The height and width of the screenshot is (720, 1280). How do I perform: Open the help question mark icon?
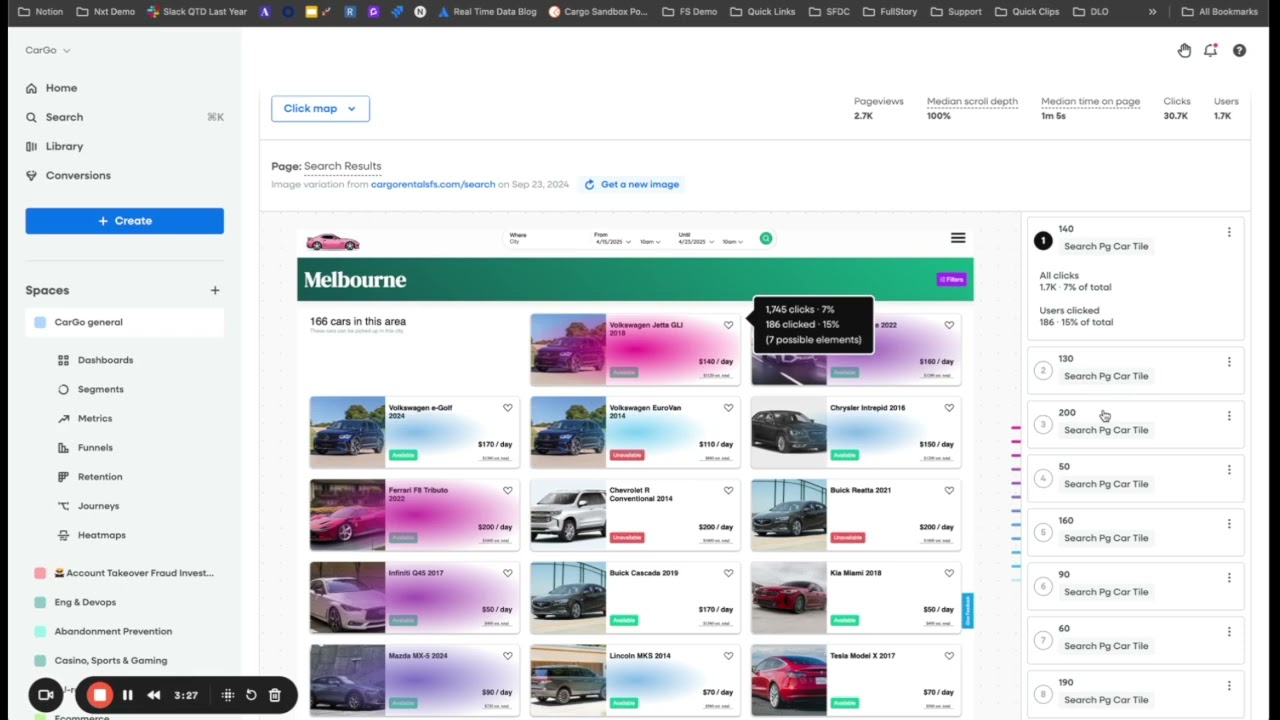pyautogui.click(x=1239, y=51)
